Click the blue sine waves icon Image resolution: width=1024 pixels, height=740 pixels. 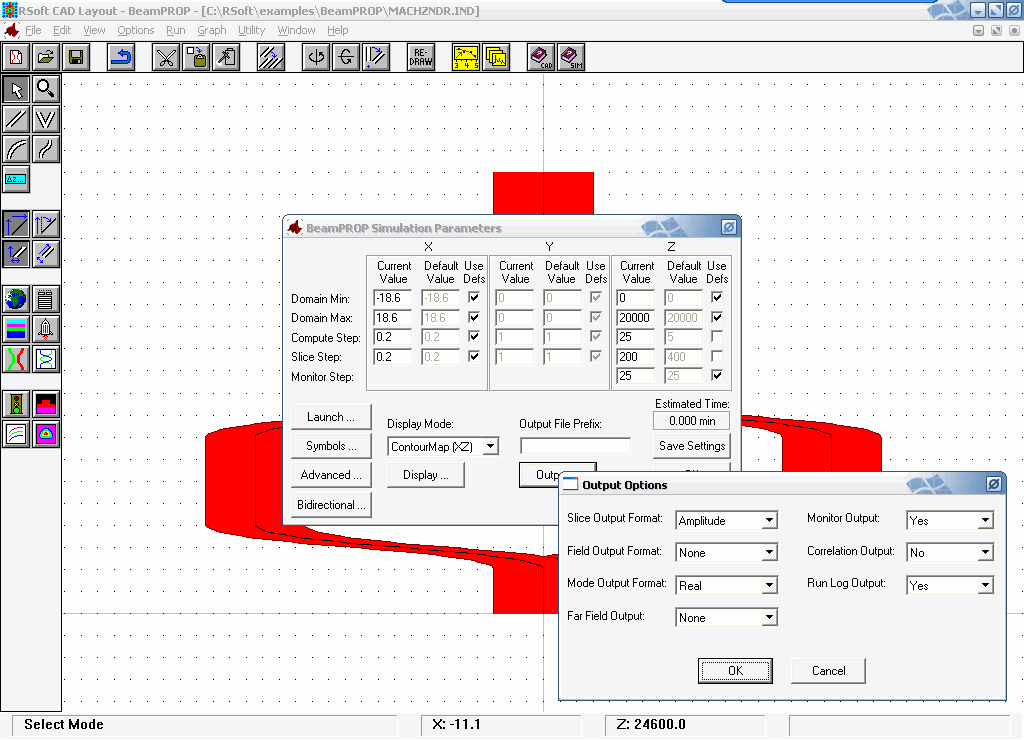46,359
